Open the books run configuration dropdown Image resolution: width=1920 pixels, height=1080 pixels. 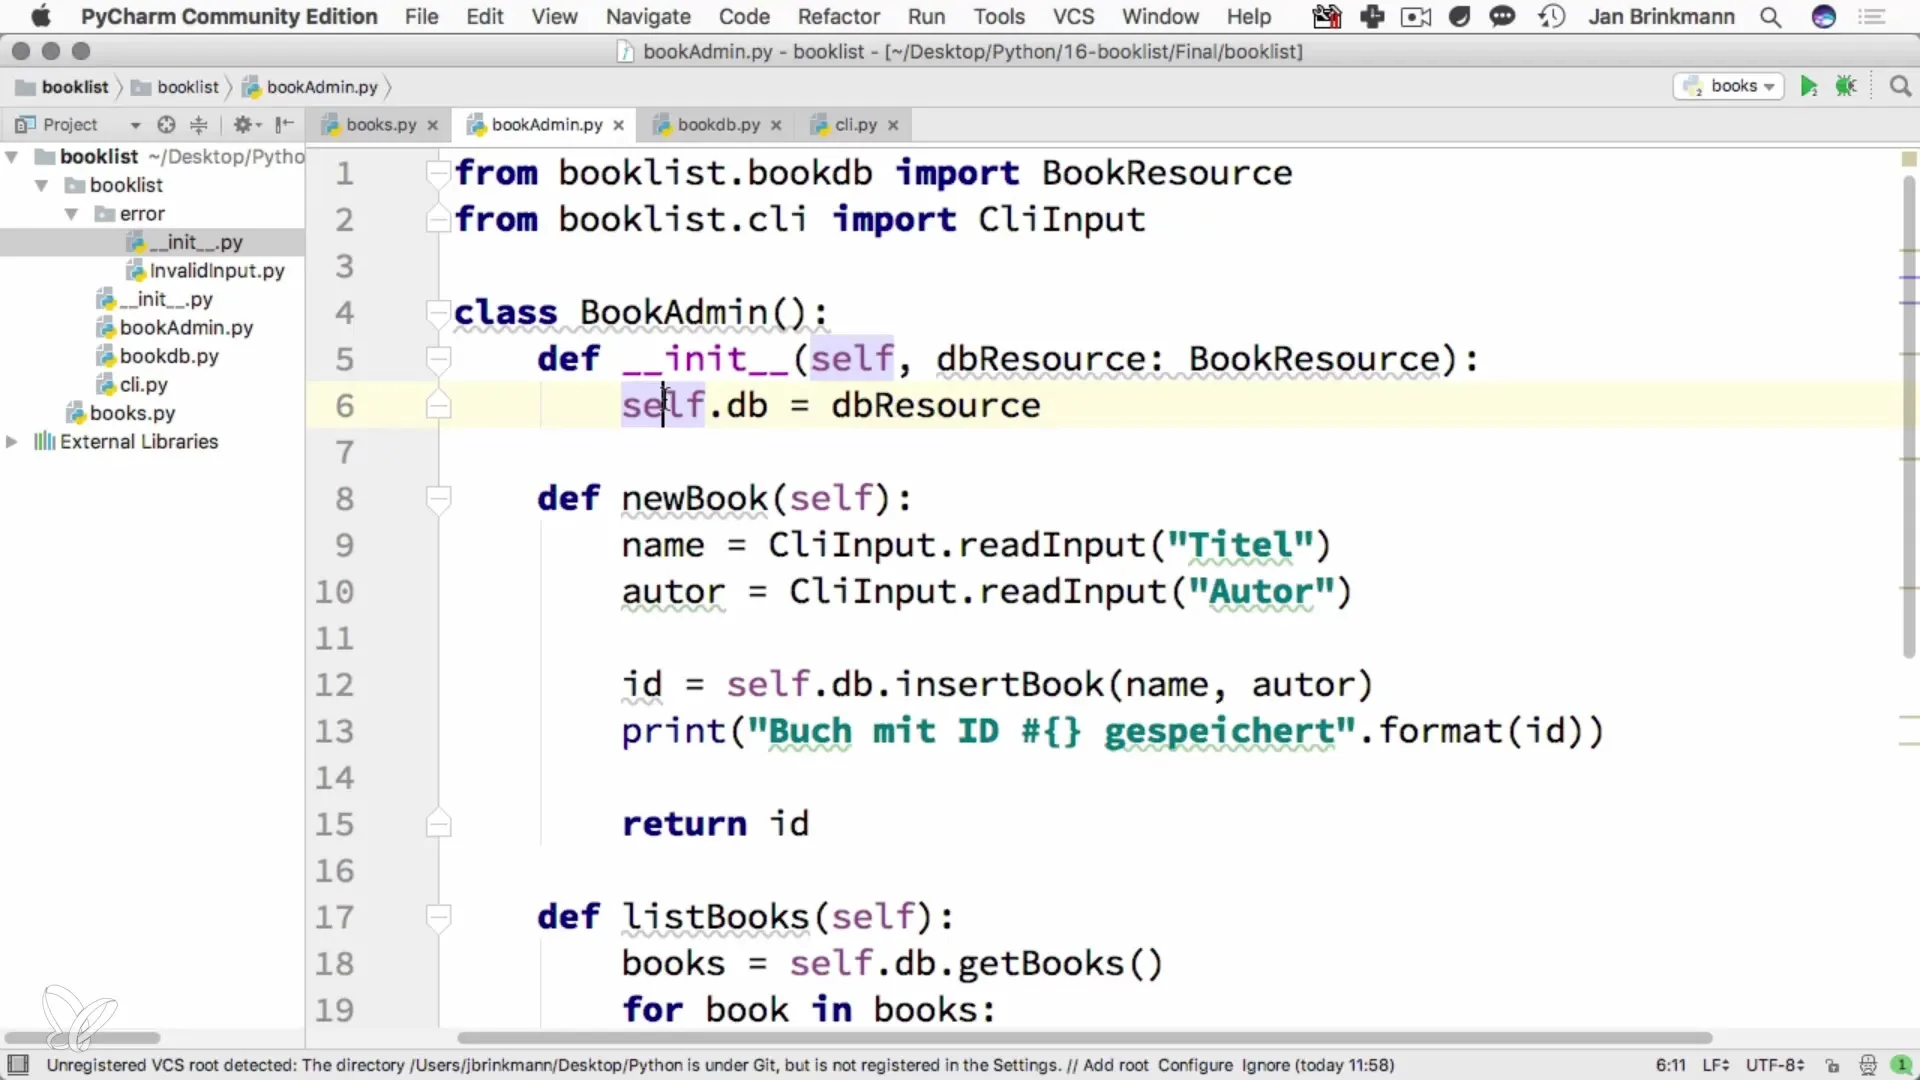click(1729, 86)
